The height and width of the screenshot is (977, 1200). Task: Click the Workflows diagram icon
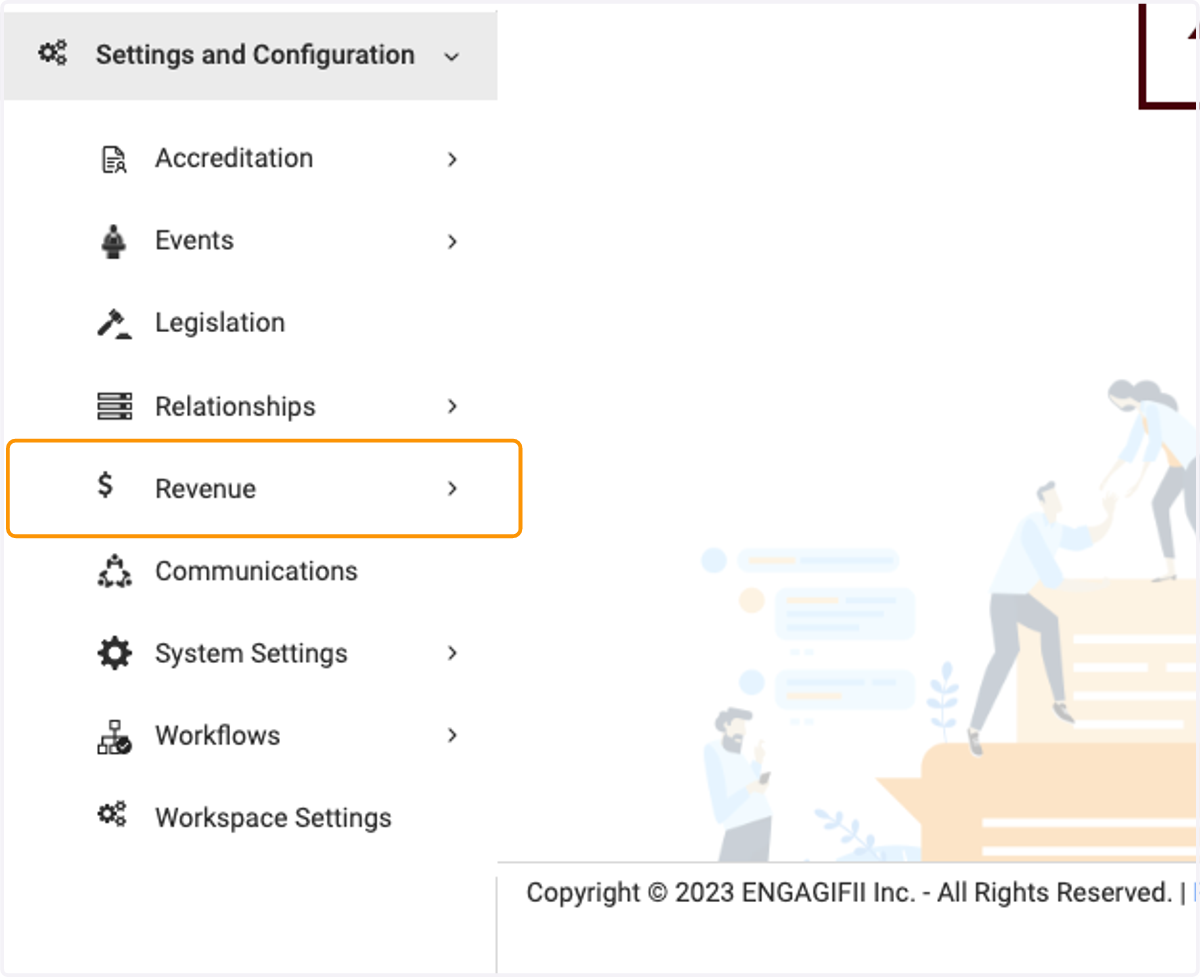114,736
